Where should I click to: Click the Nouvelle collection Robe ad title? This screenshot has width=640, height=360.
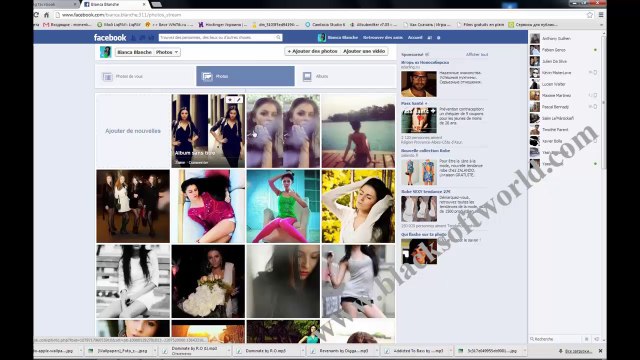(425, 151)
